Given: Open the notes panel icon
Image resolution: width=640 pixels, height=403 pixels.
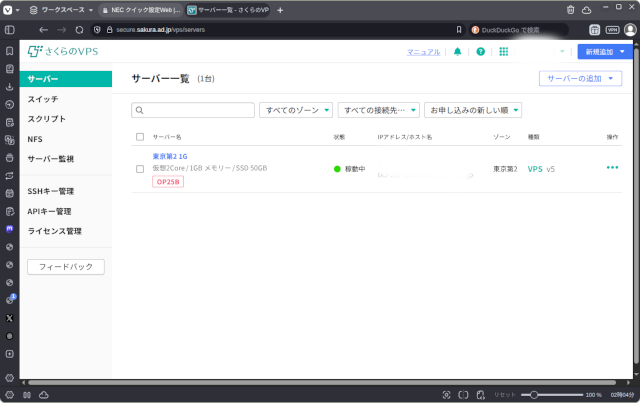Looking at the screenshot, I should 10,122.
